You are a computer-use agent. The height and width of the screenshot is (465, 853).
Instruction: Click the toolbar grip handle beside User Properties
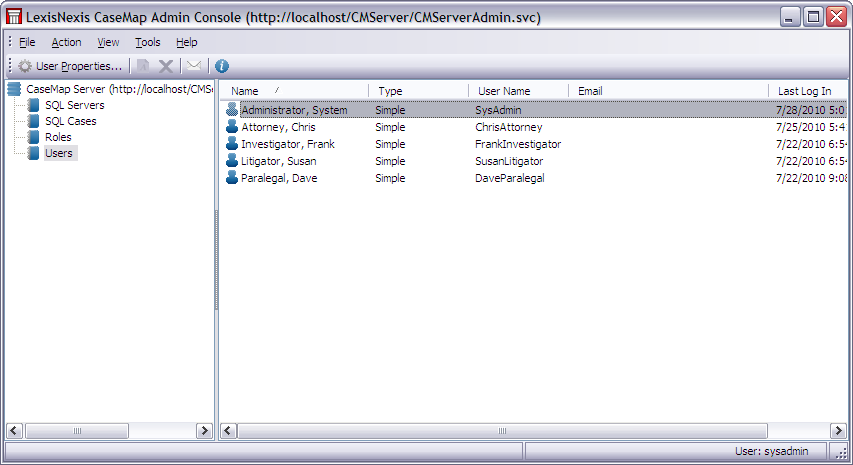(10, 66)
